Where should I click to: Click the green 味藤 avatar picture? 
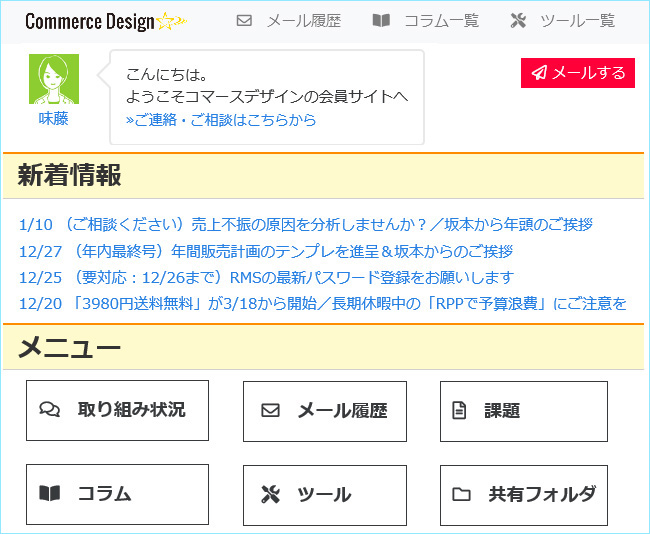[54, 79]
